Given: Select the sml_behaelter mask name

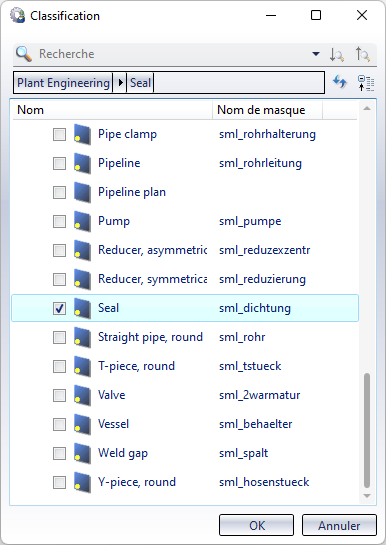Looking at the screenshot, I should [x=255, y=424].
